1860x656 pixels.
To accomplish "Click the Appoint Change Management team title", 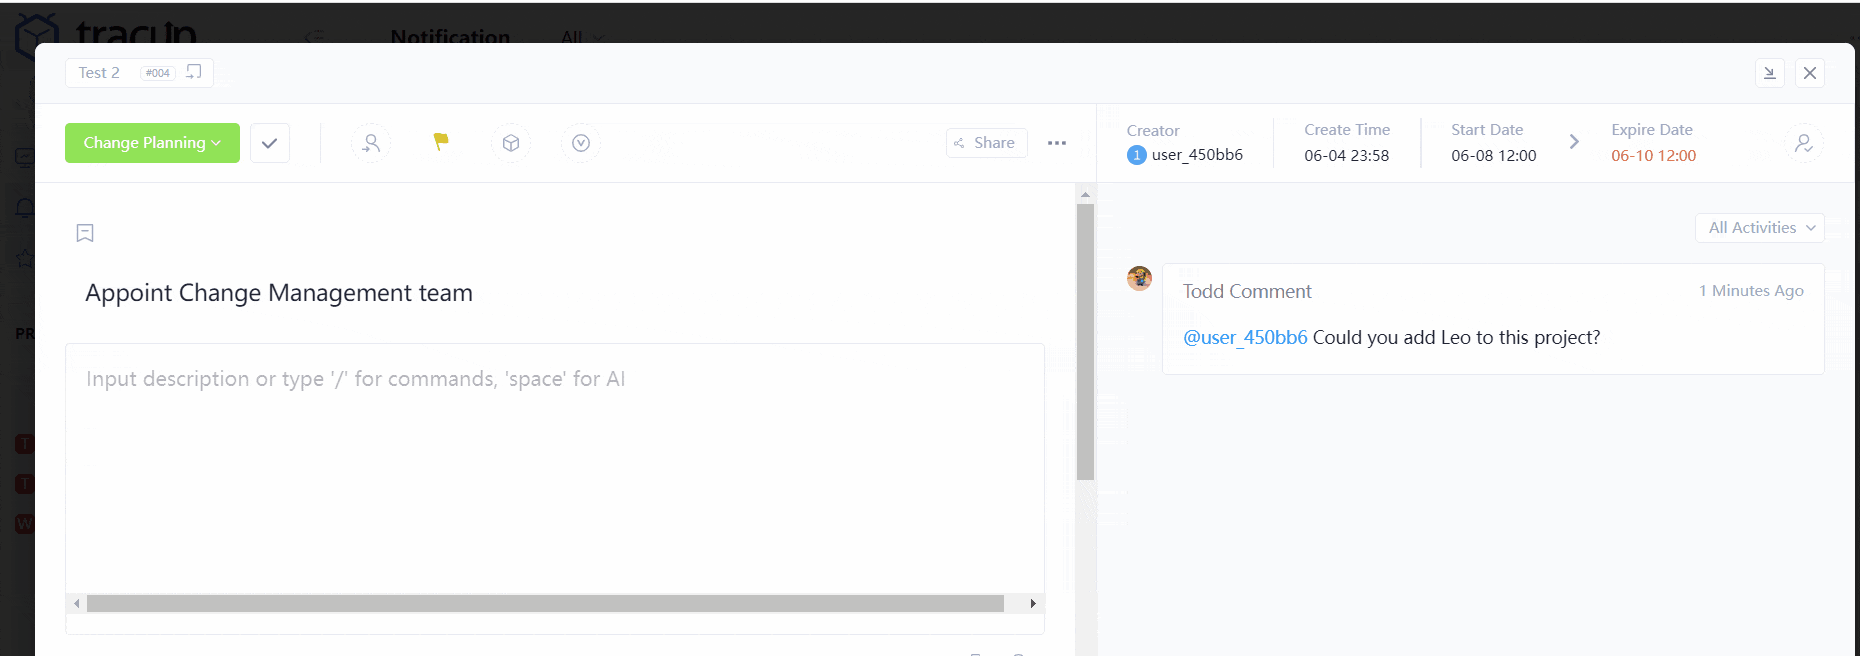I will (x=279, y=293).
